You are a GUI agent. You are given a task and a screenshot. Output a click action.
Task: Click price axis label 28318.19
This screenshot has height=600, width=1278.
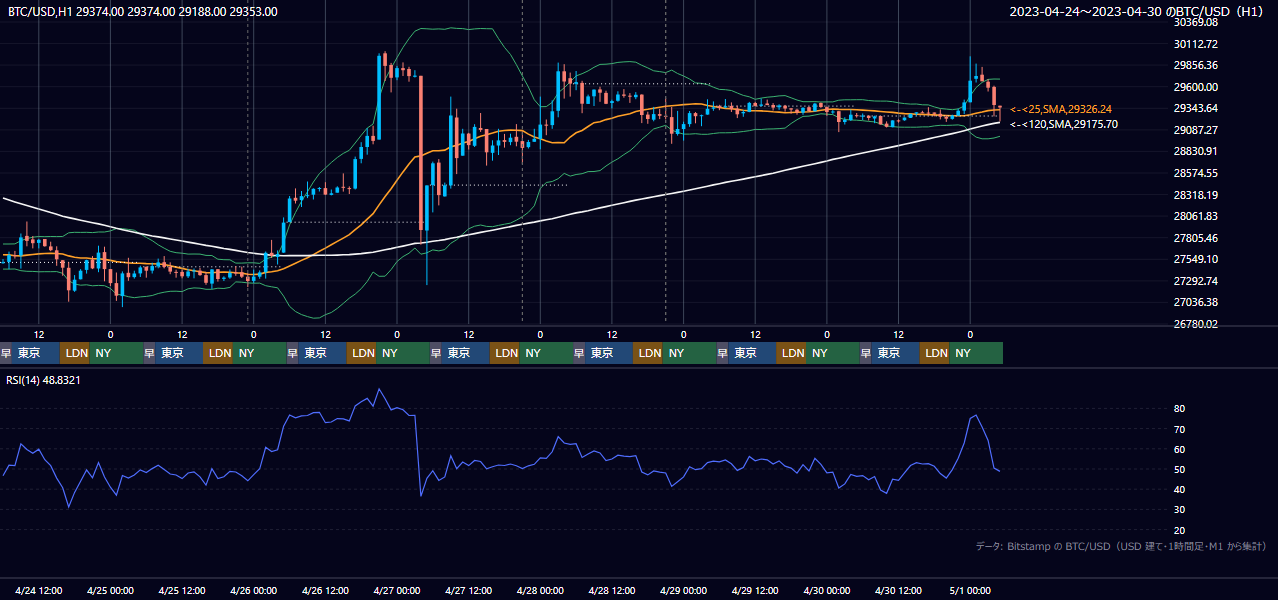tap(1196, 195)
